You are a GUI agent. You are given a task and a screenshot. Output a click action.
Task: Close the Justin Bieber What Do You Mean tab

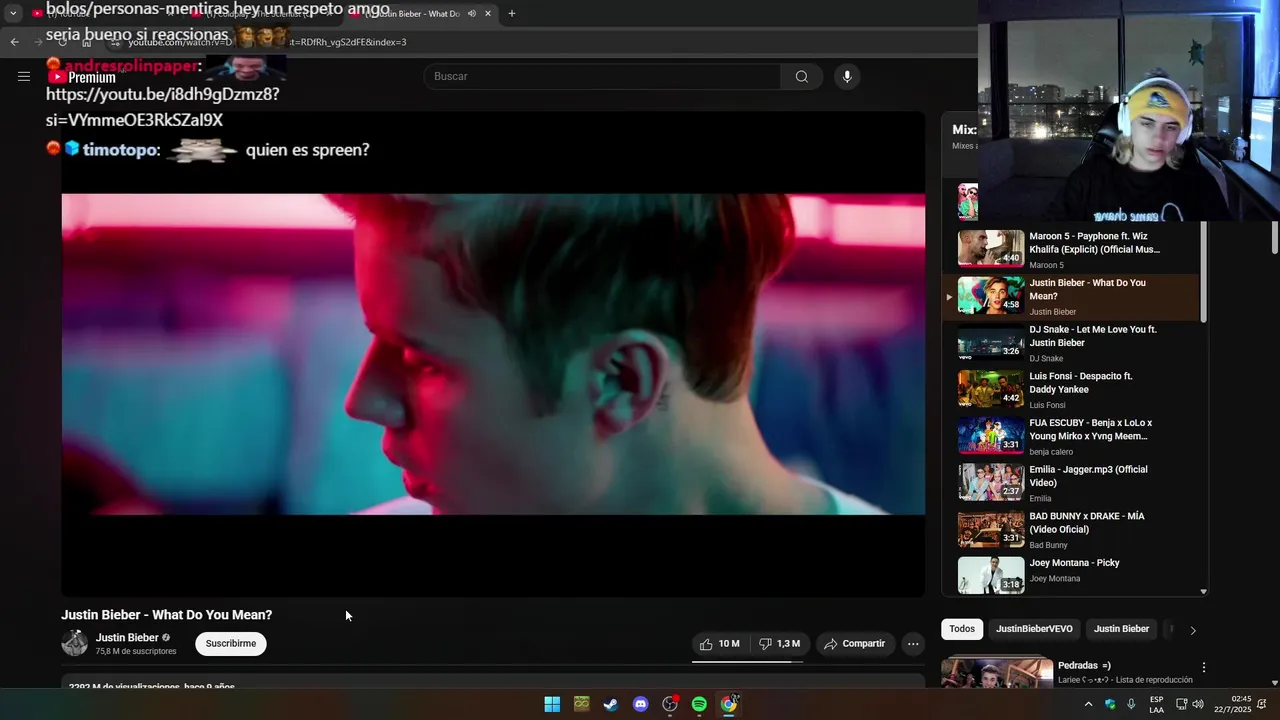pyautogui.click(x=488, y=14)
